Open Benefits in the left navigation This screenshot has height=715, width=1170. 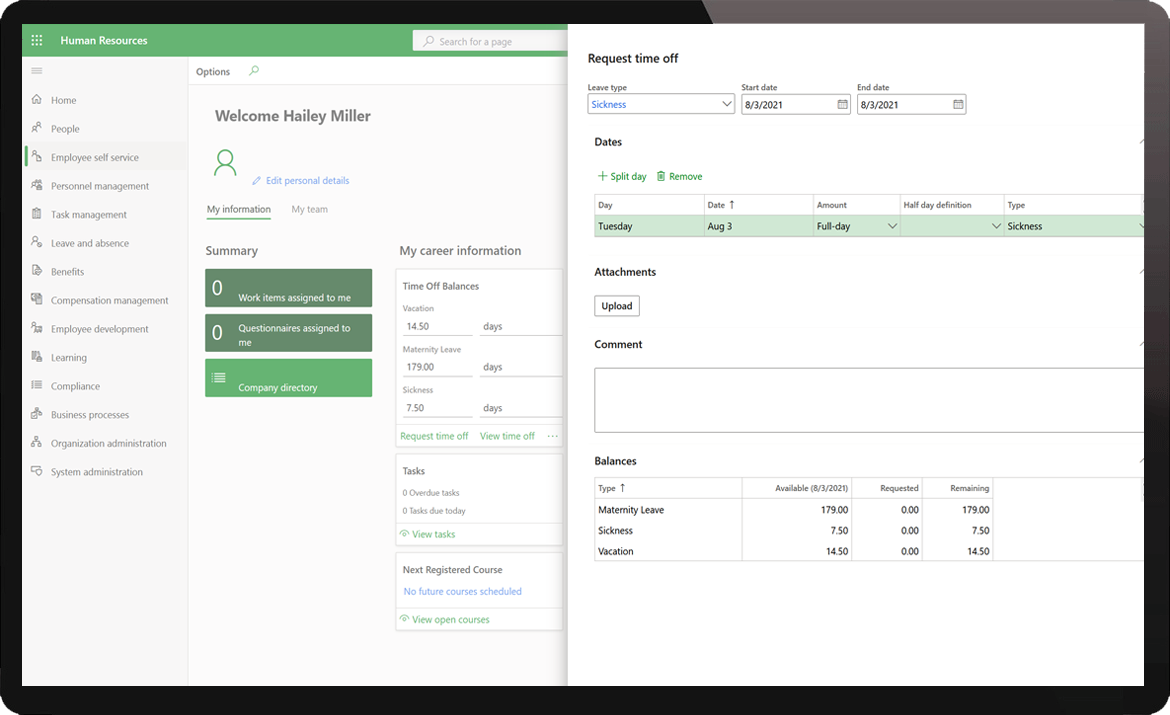coord(67,272)
